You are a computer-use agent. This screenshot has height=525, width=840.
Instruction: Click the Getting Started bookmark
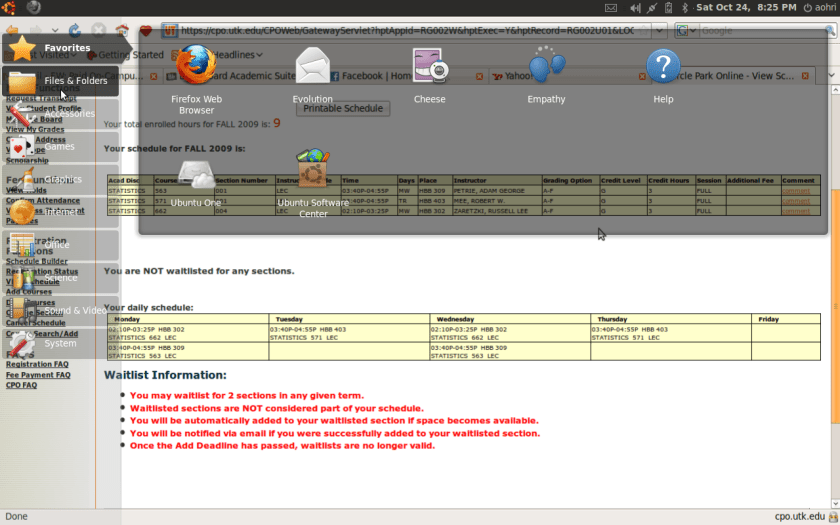[x=125, y=55]
